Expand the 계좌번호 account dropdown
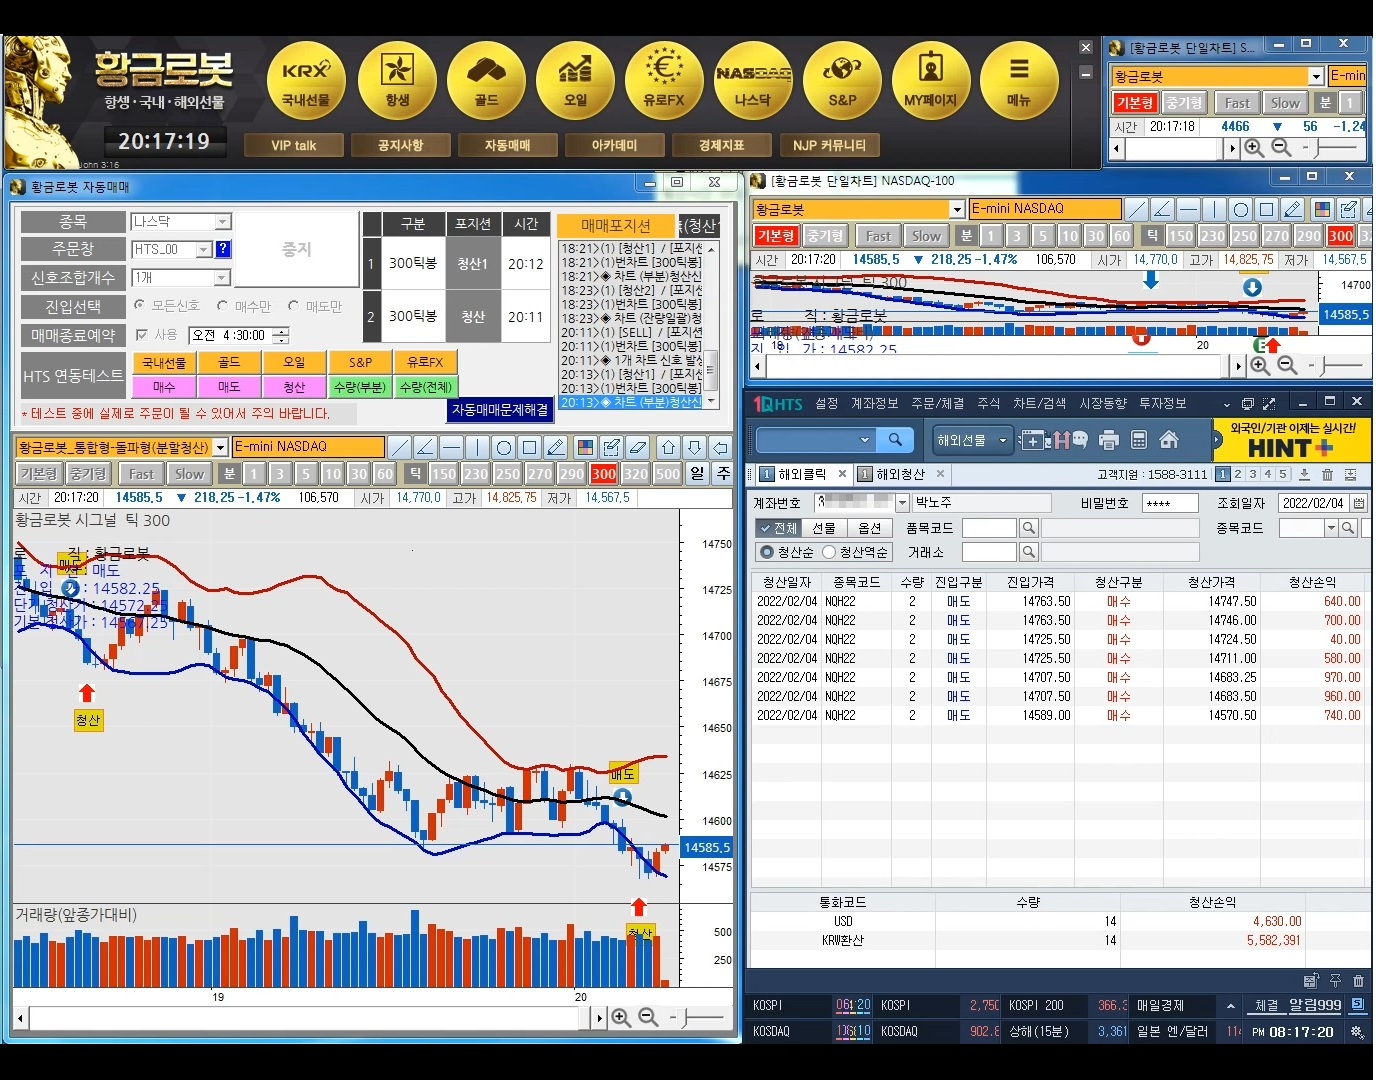The image size is (1376, 1080). click(902, 503)
